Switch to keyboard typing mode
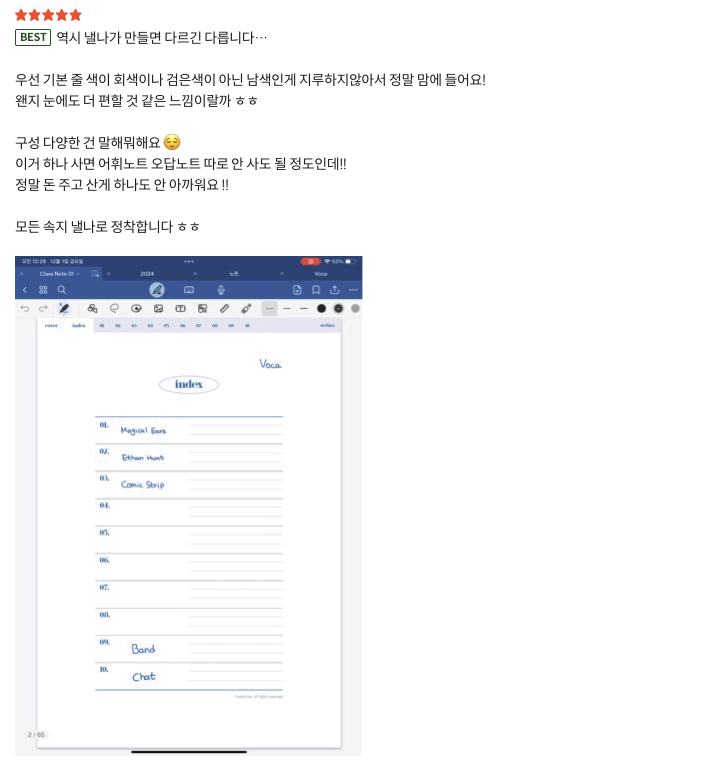Viewport: 713px width, 773px height. pyautogui.click(x=189, y=290)
